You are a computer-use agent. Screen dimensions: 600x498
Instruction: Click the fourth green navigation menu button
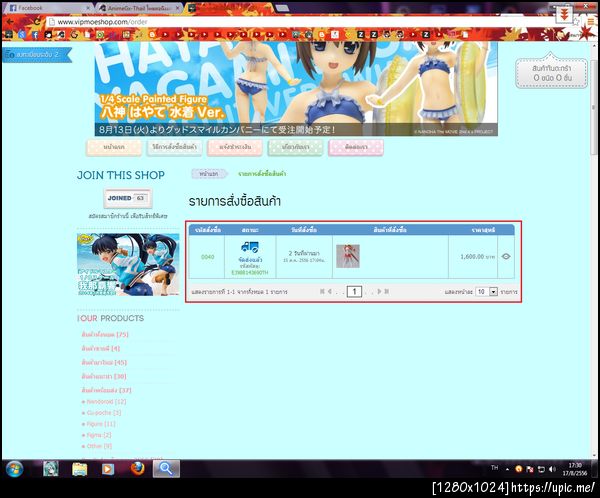tap(295, 147)
